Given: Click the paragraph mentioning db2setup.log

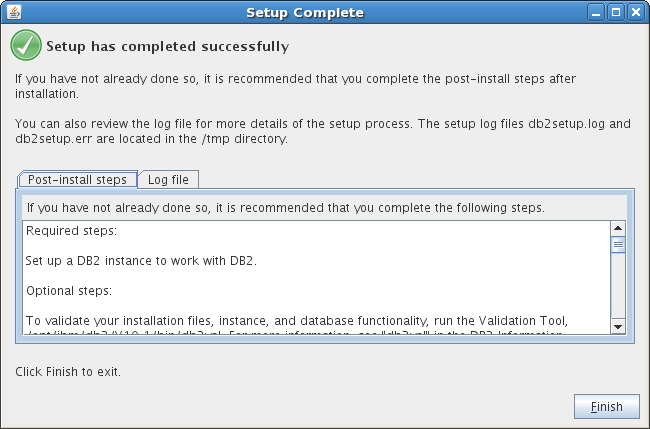Looking at the screenshot, I should [323, 131].
